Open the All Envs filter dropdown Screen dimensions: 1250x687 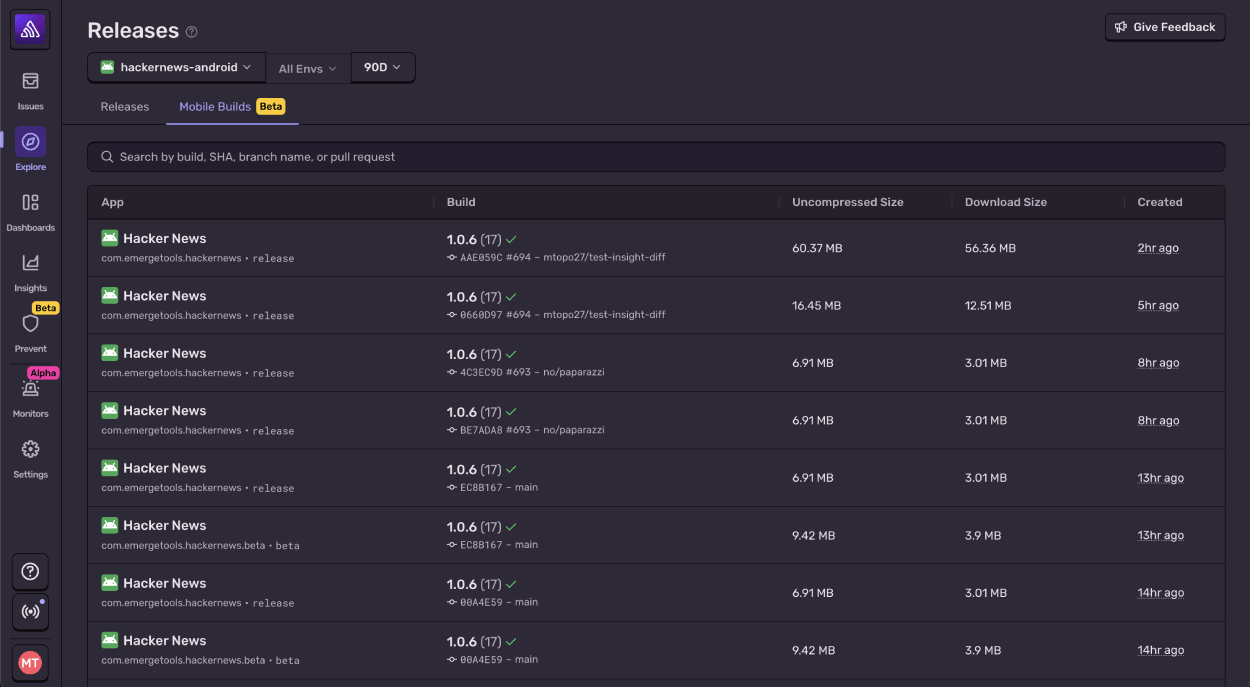307,67
